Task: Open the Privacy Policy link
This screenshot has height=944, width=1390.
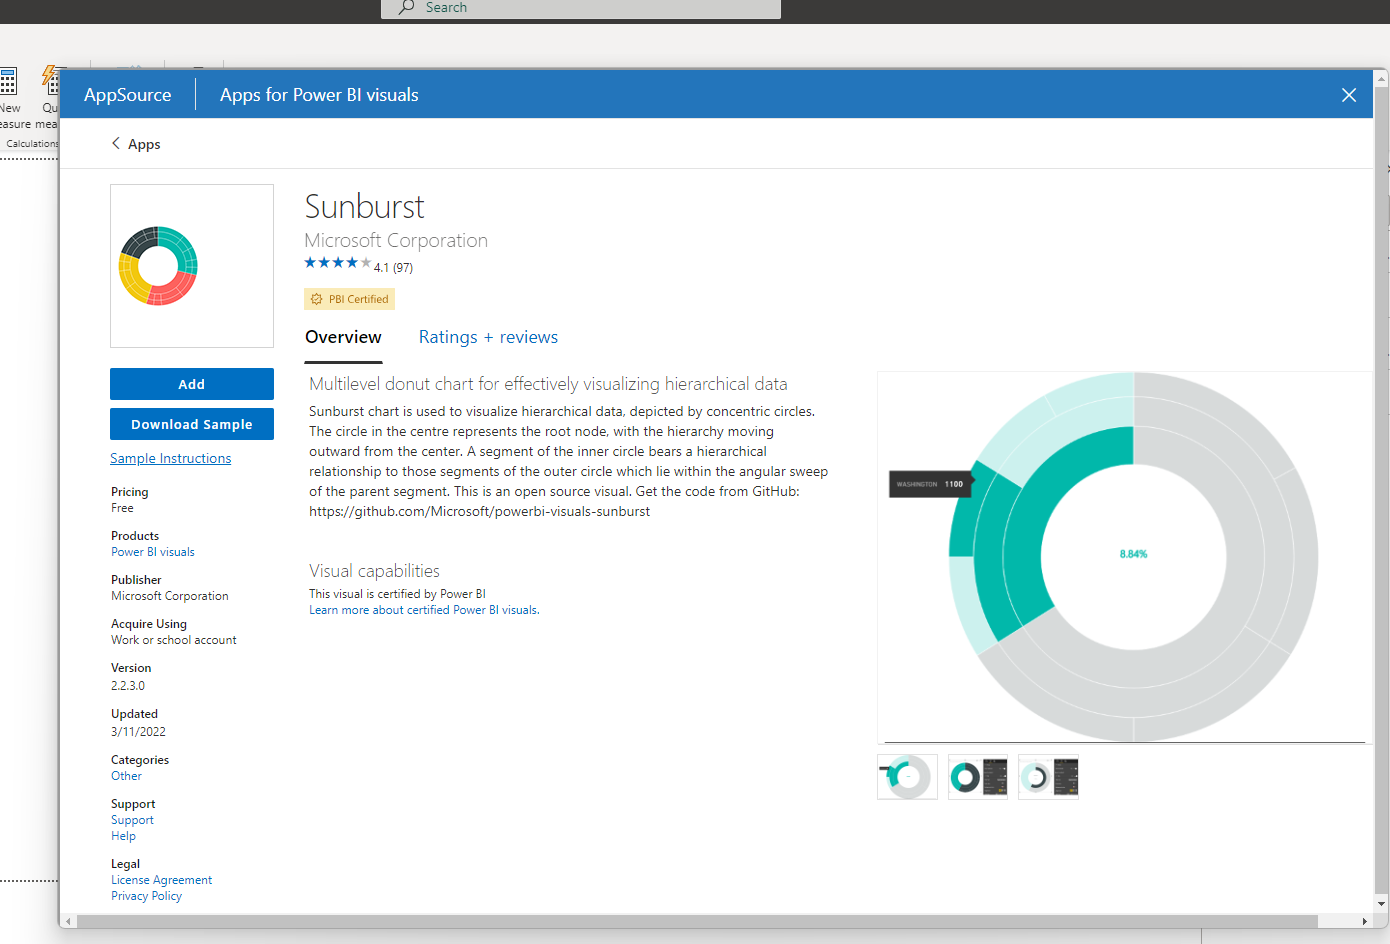Action: click(146, 896)
